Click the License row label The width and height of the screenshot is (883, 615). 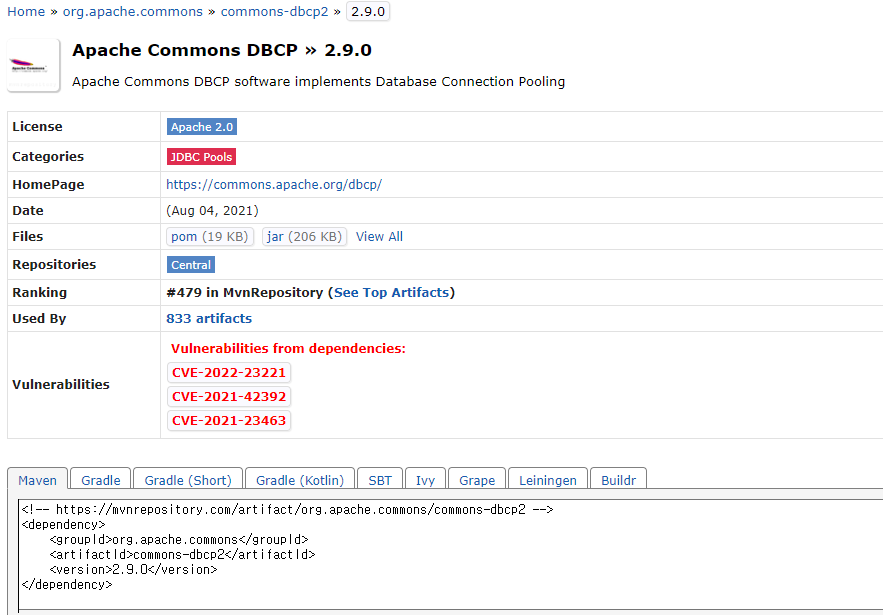point(37,127)
